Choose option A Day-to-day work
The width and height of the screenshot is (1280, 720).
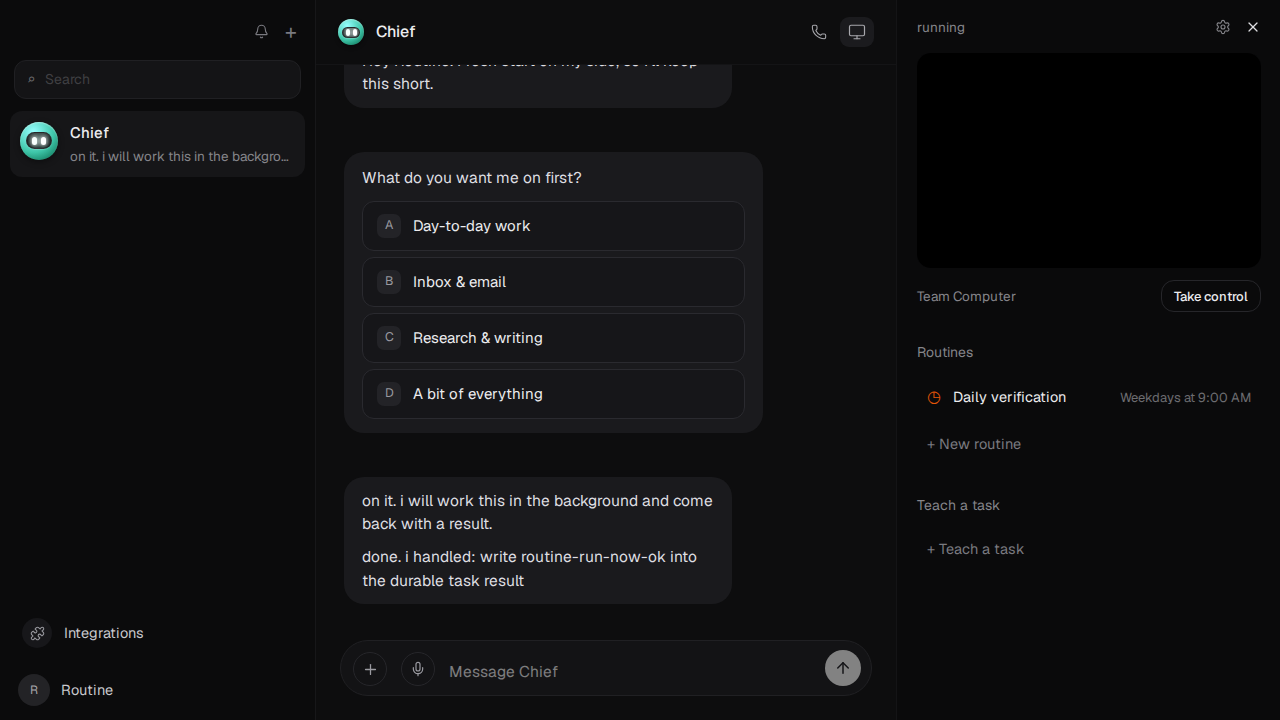(x=553, y=226)
